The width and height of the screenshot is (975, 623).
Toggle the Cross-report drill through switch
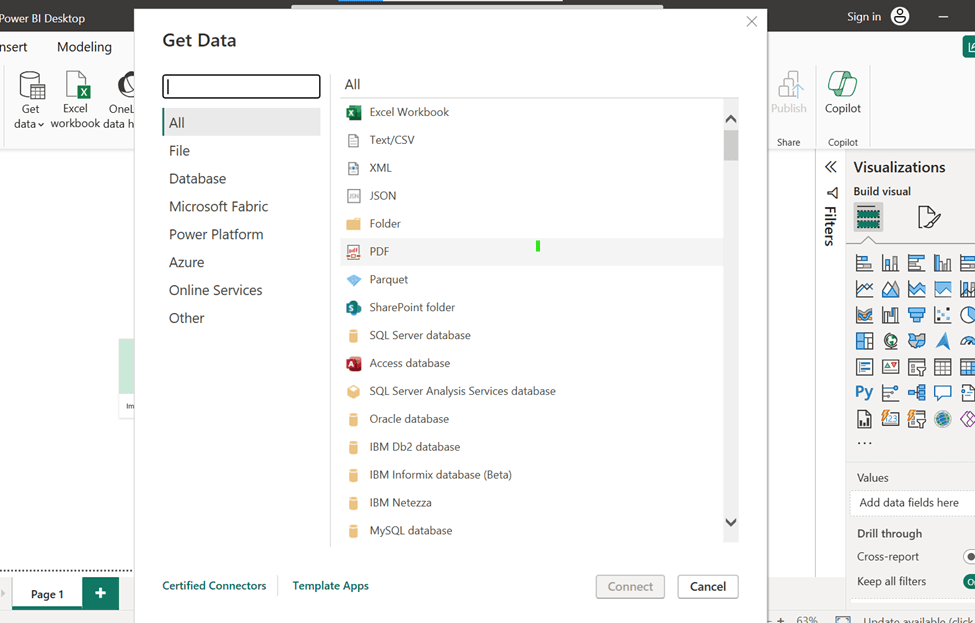[967, 556]
